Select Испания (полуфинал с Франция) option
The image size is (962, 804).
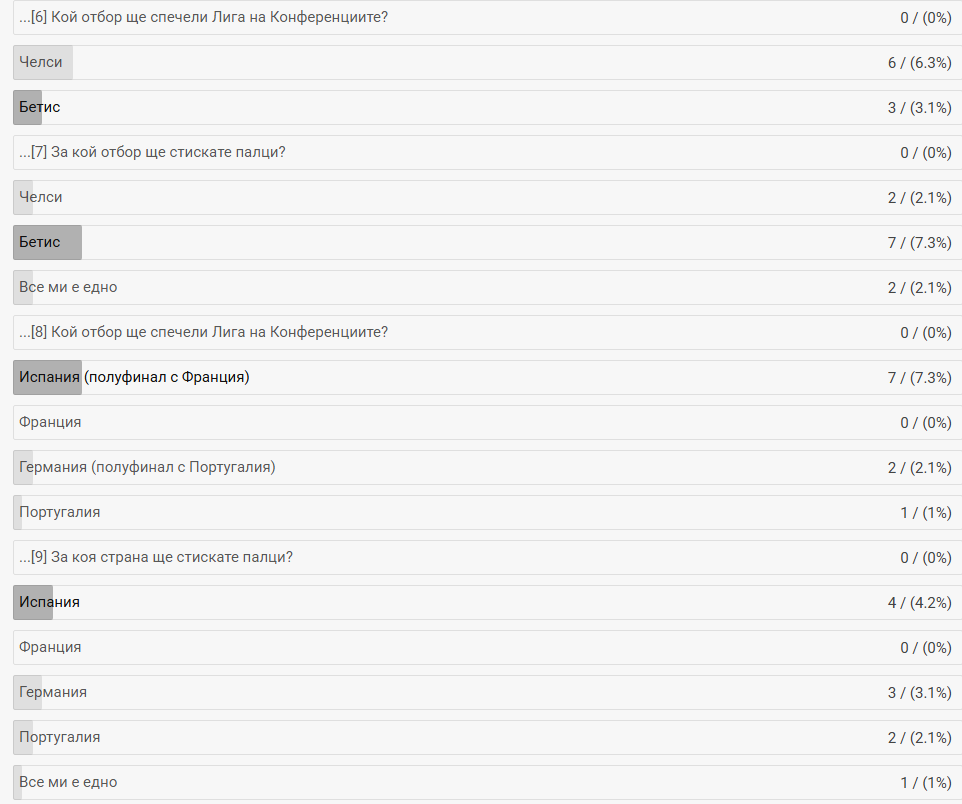[x=487, y=377]
